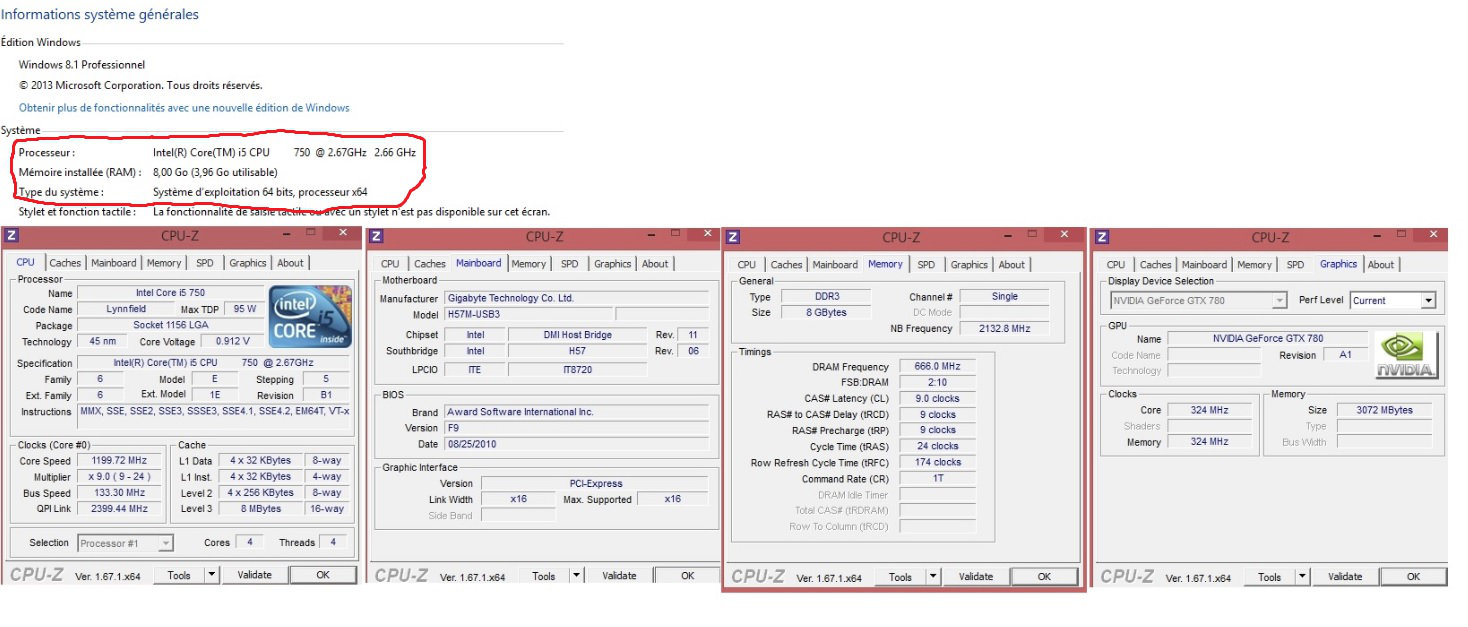Click the CPU-Z icon in Mainboard window title bar
The image size is (1468, 627).
tap(376, 236)
